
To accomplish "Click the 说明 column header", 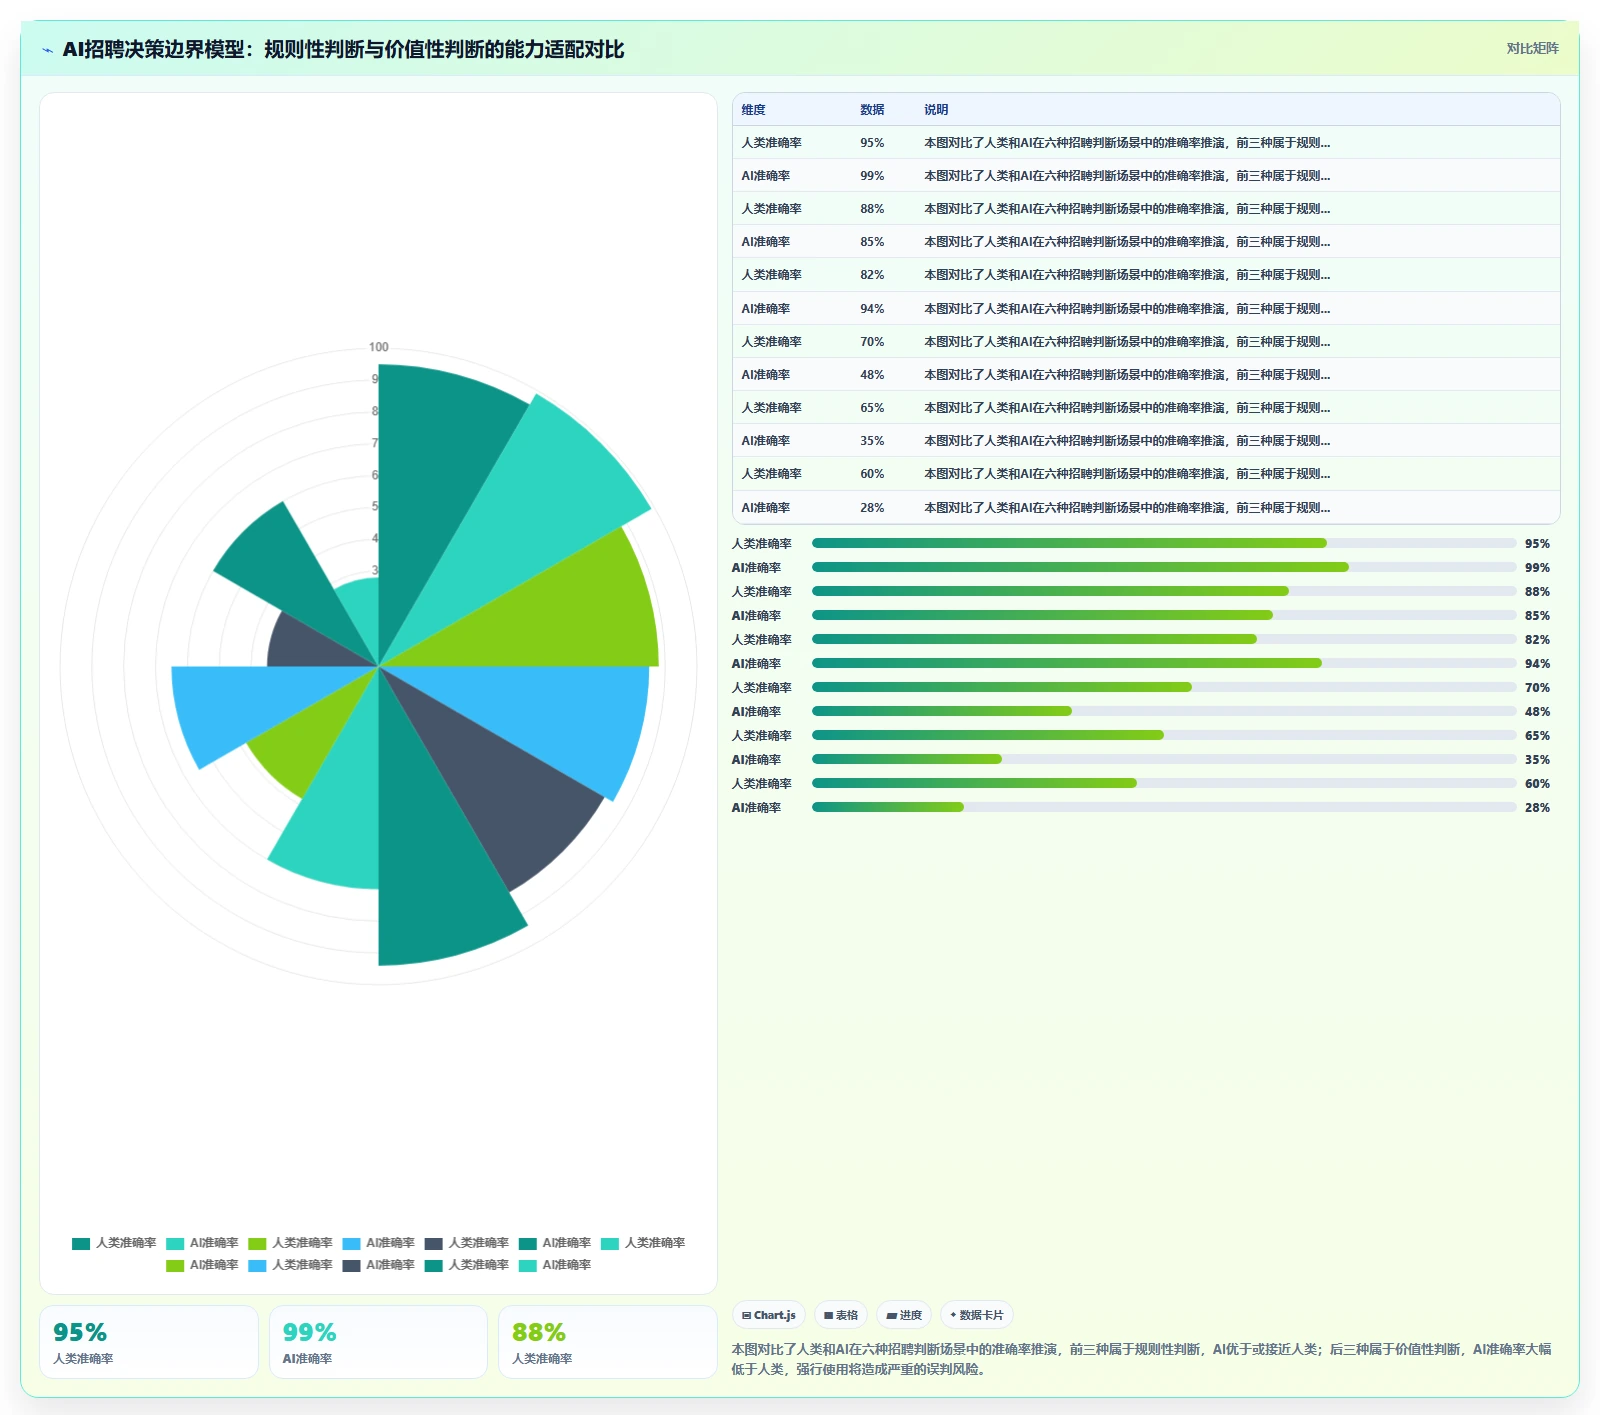I will [936, 110].
